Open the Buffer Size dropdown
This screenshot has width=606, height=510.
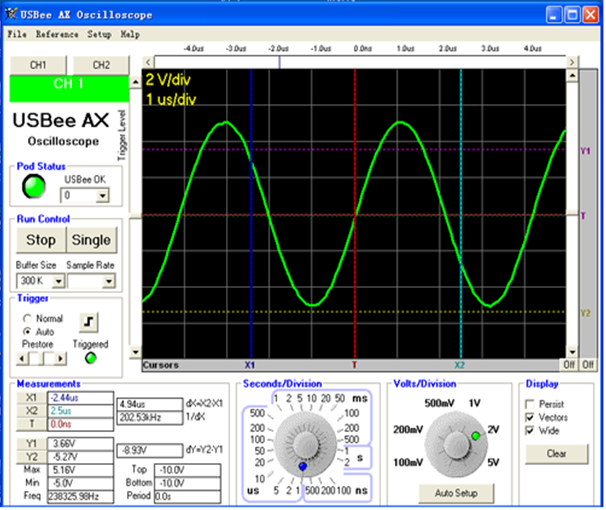tap(57, 282)
